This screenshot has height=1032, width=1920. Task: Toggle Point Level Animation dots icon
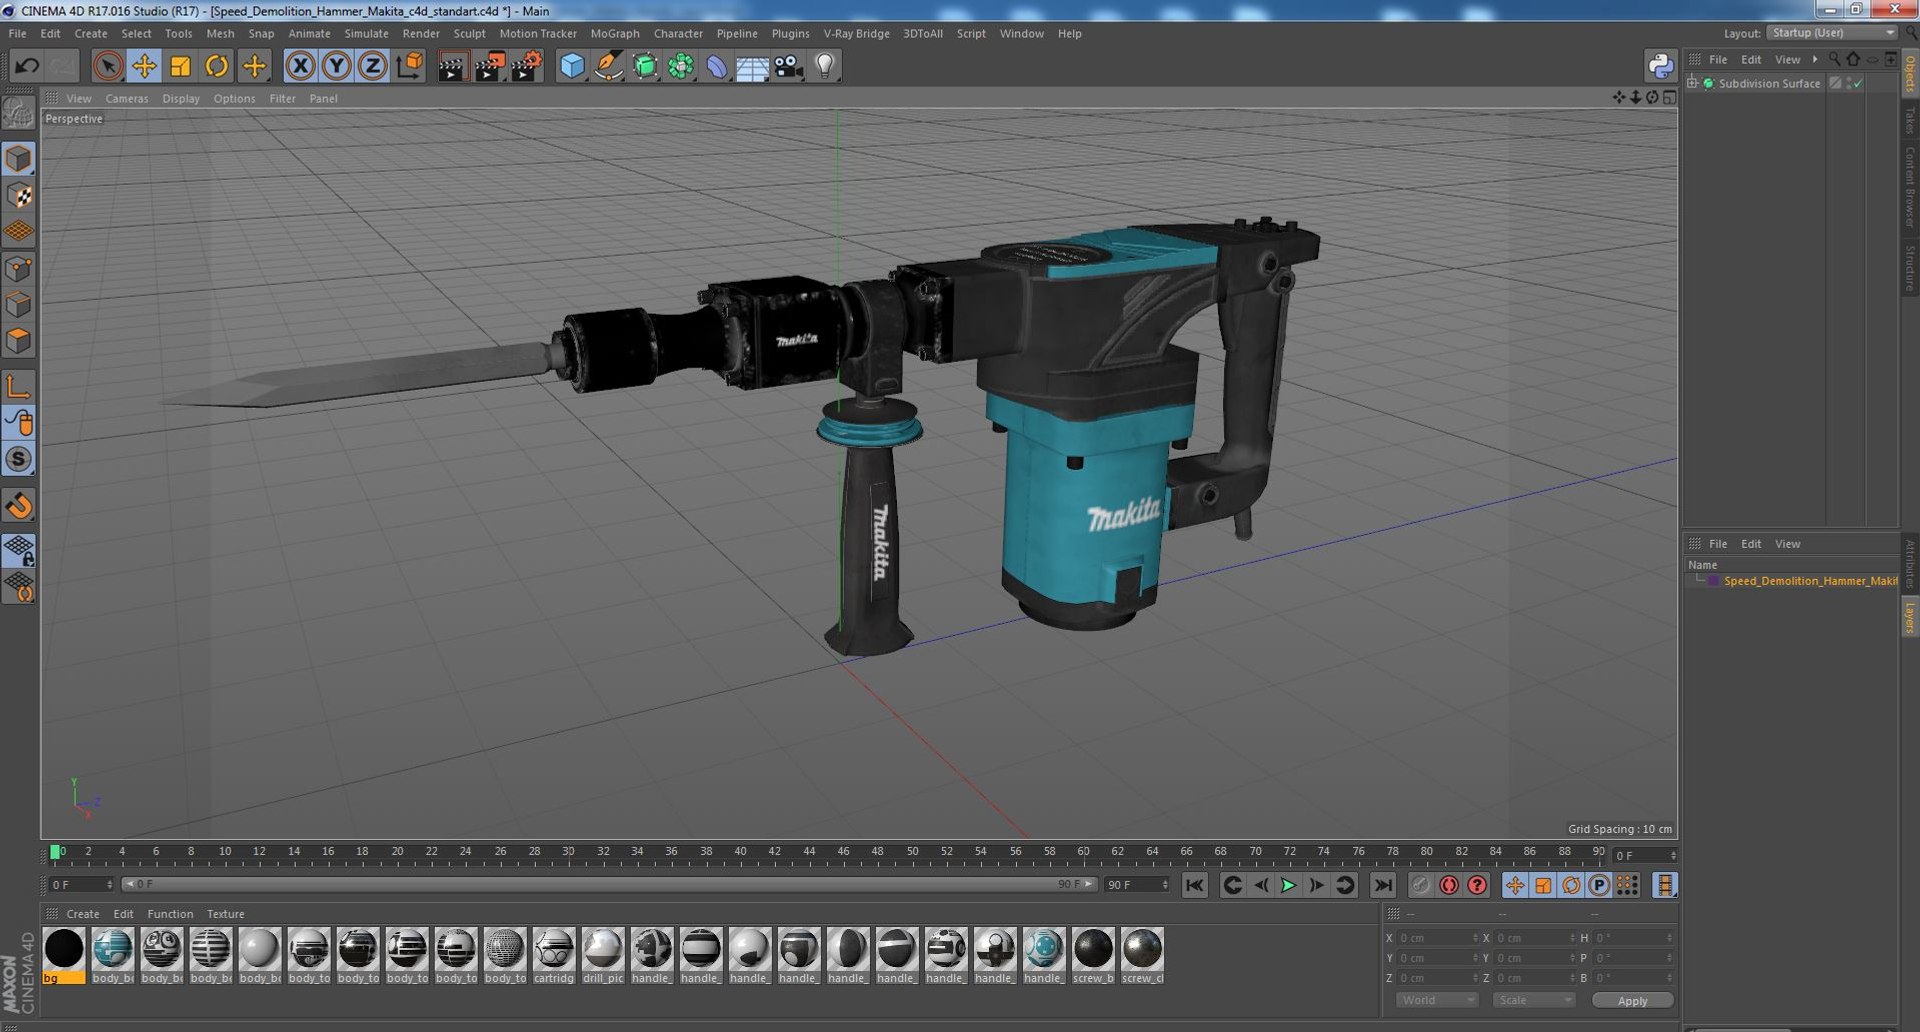pos(1628,885)
